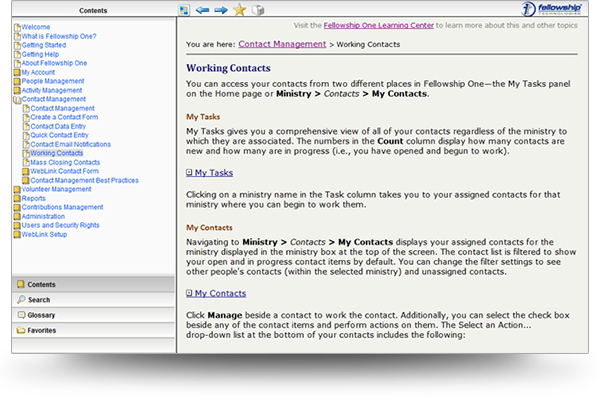
Task: Click the book icon beside My Account
Action: point(17,72)
